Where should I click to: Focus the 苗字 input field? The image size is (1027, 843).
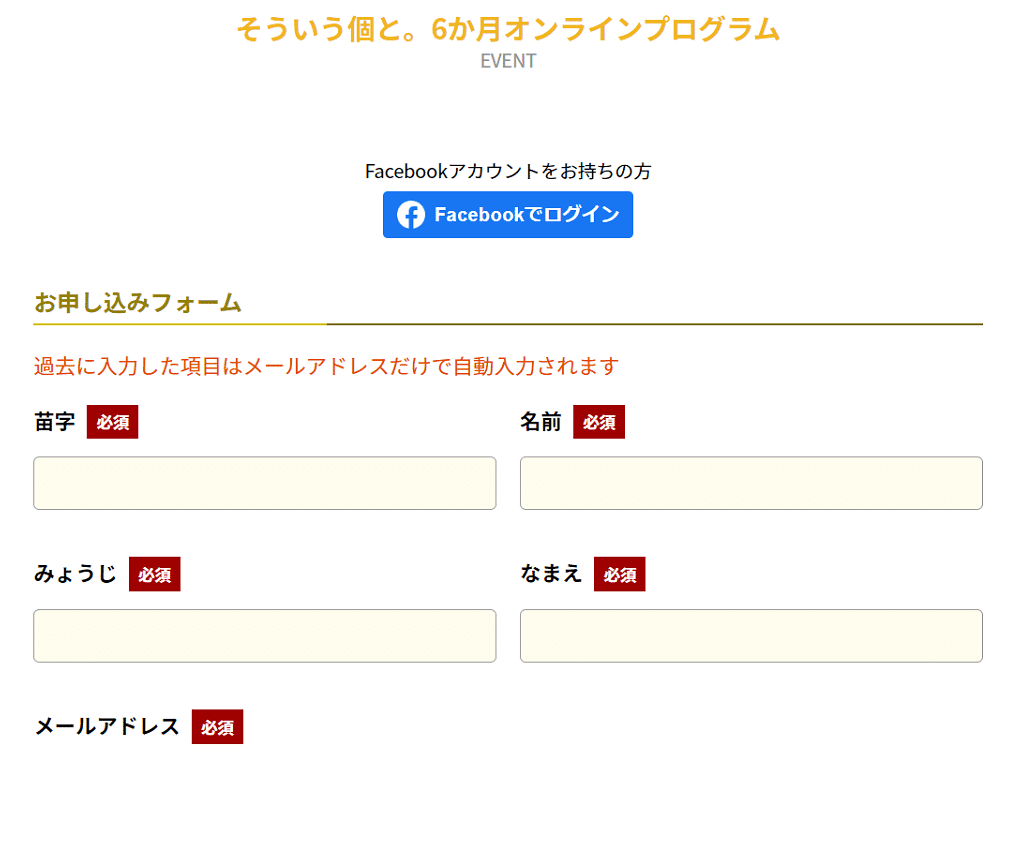[265, 483]
